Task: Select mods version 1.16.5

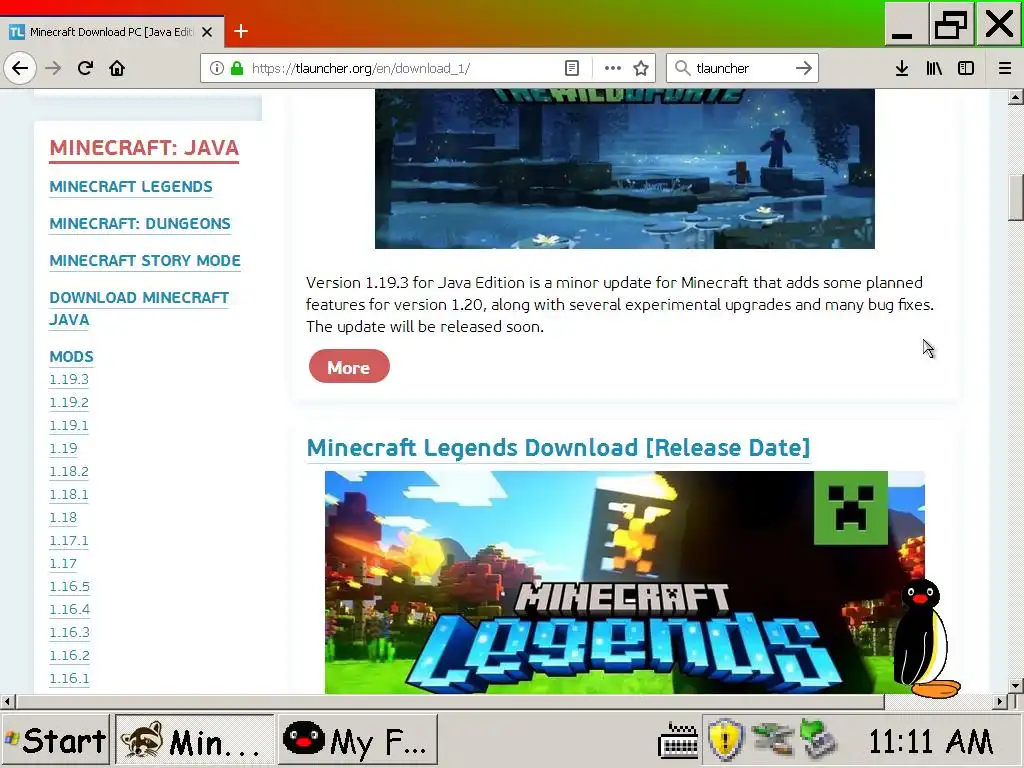Action: [70, 586]
